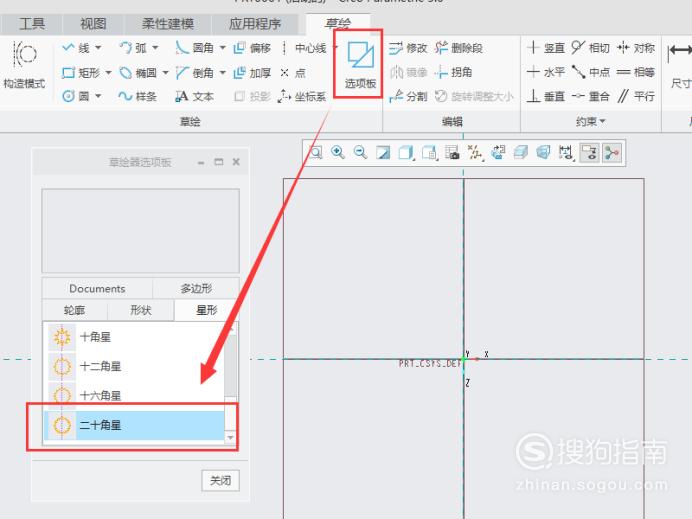This screenshot has width=692, height=519.
Task: Expand the 圆 circle dropdown arrow
Action: [x=98, y=96]
